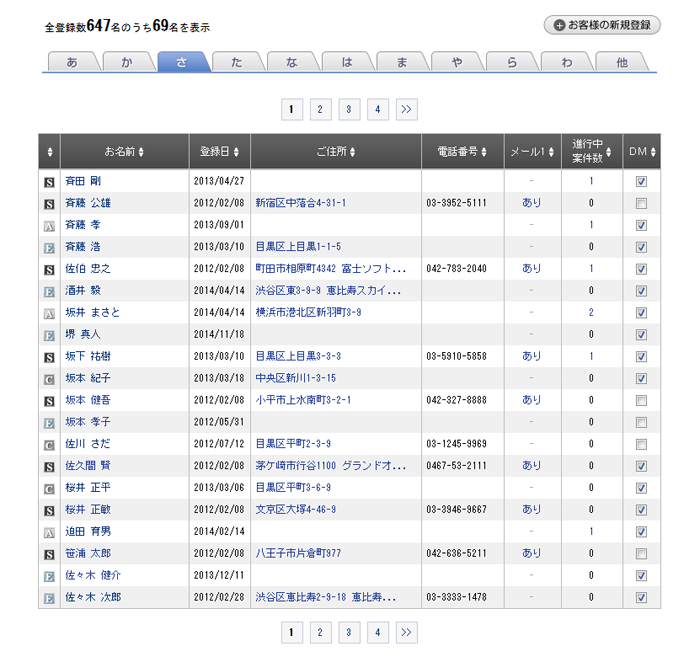Open the わ tab
Viewport: 700px width, 657px height.
(567, 62)
